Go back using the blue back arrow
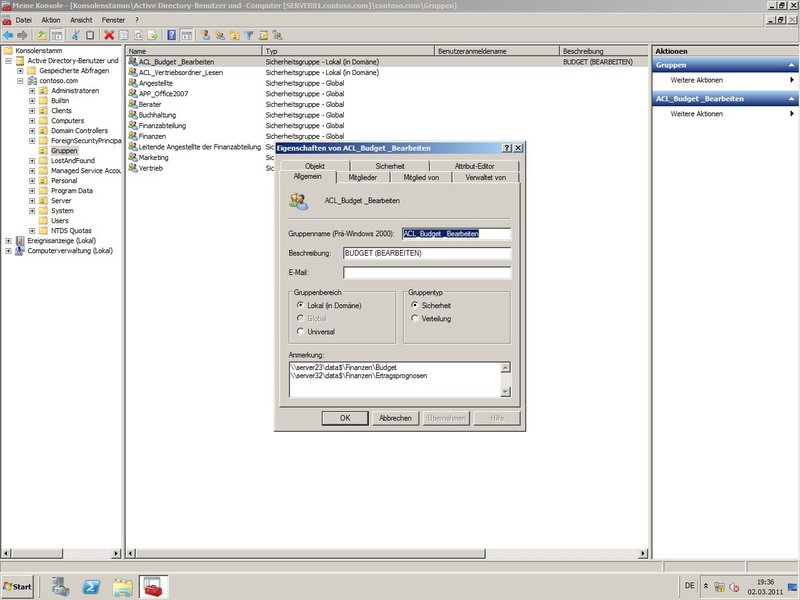800x600 pixels. point(8,35)
